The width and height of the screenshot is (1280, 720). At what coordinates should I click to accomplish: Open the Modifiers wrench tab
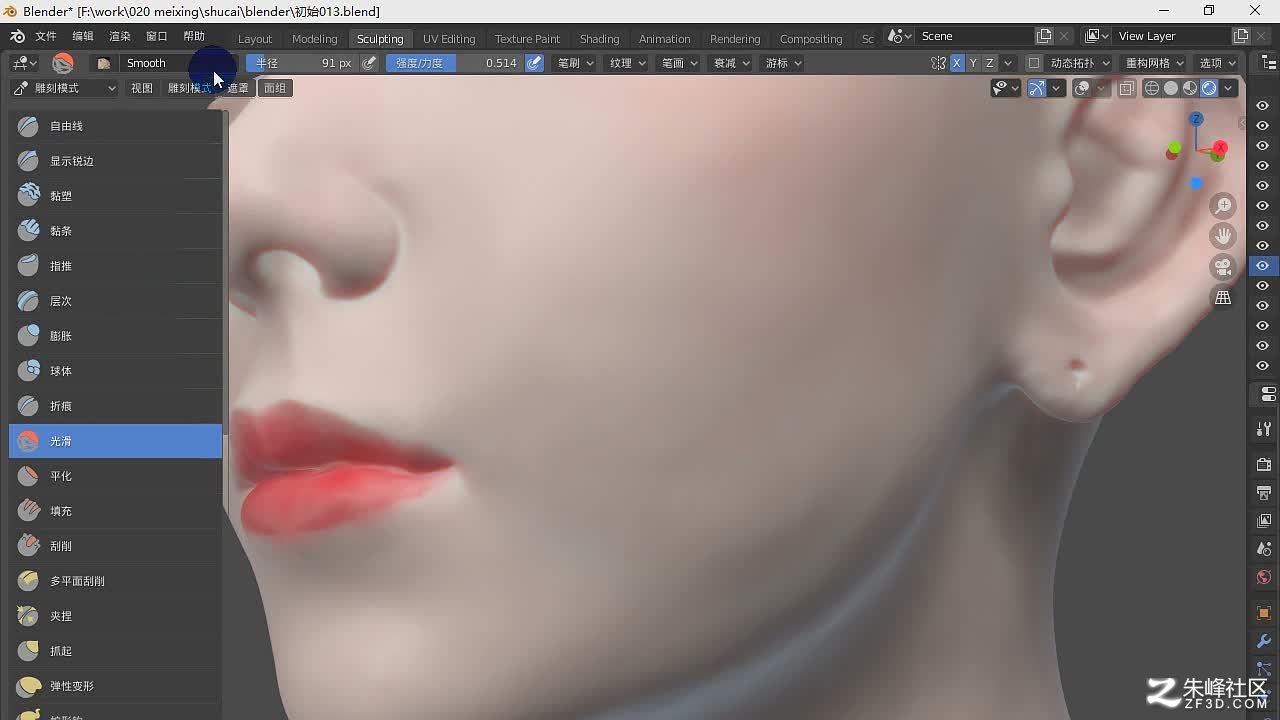tap(1264, 641)
